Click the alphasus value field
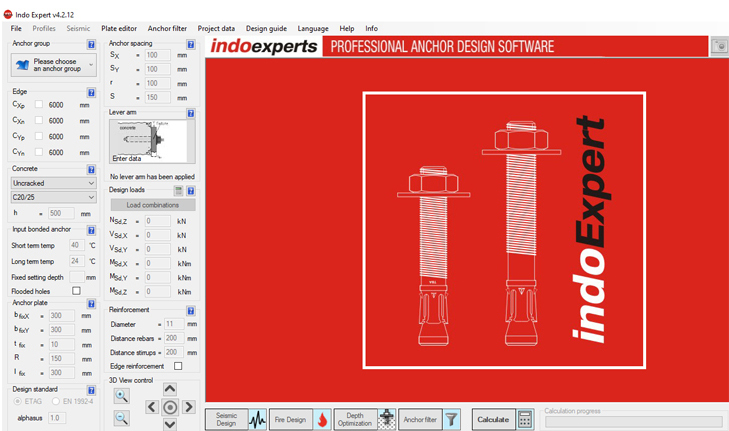This screenshot has width=729, height=431. pyautogui.click(x=57, y=418)
